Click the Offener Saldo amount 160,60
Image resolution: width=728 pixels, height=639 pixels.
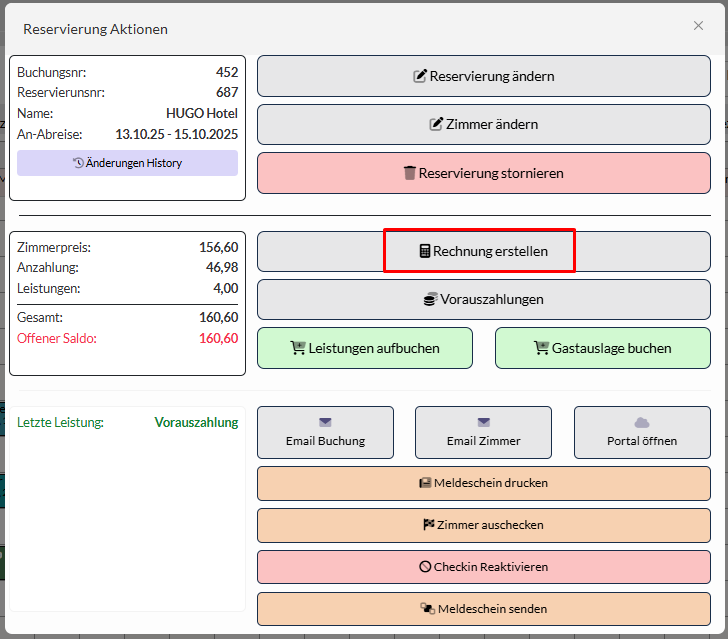click(218, 339)
